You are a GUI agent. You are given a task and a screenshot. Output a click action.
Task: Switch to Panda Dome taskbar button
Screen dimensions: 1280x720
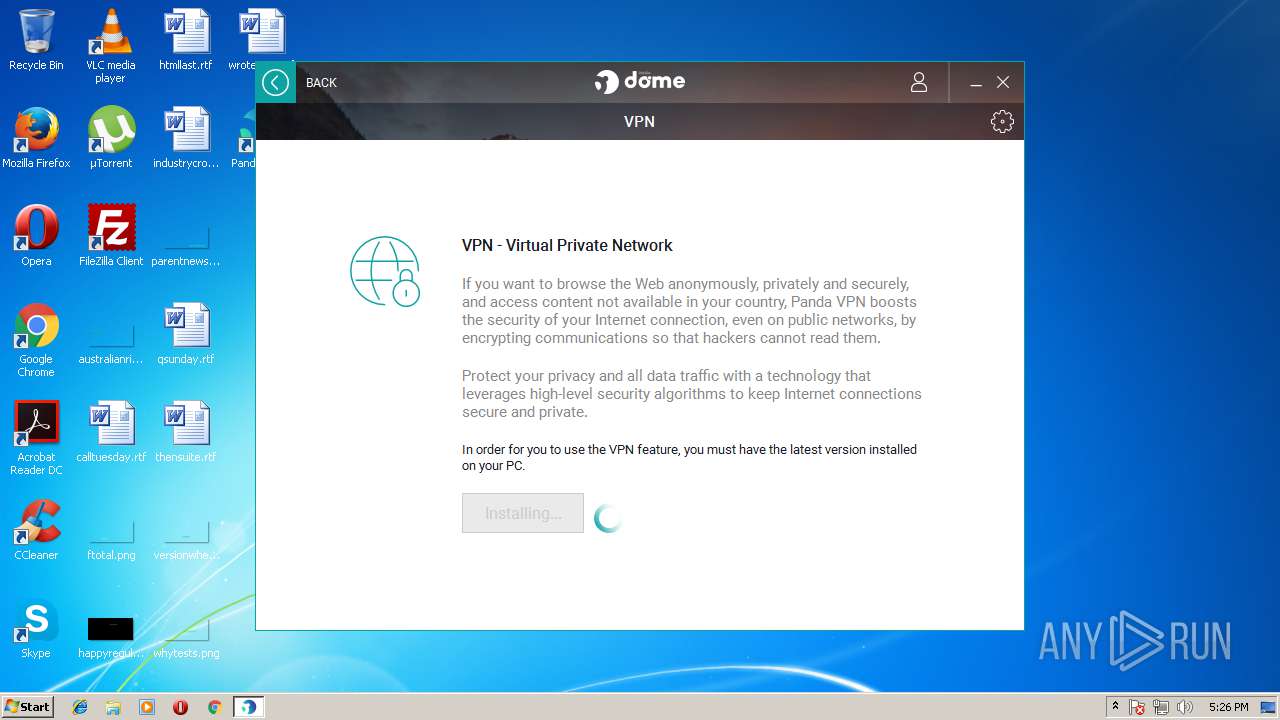pyautogui.click(x=248, y=707)
